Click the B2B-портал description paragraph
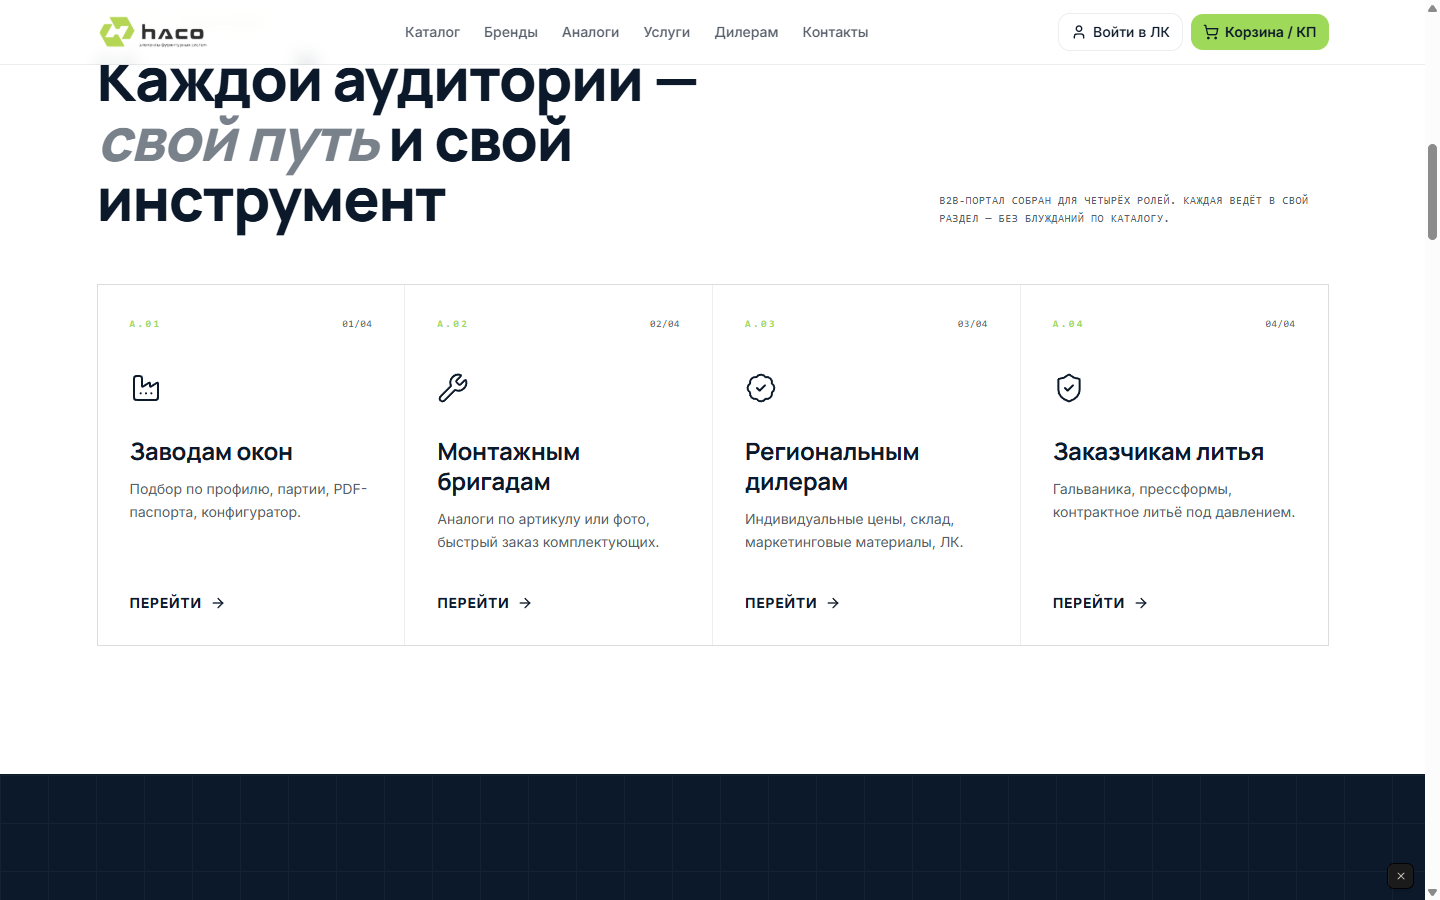The image size is (1440, 900). click(1124, 209)
